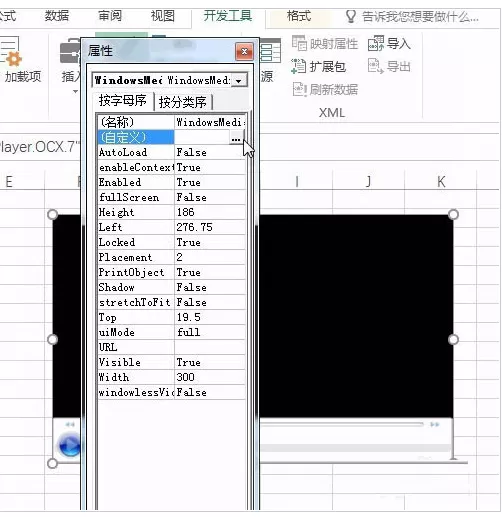Switch to the 数据 ribbon tab

coord(57,16)
